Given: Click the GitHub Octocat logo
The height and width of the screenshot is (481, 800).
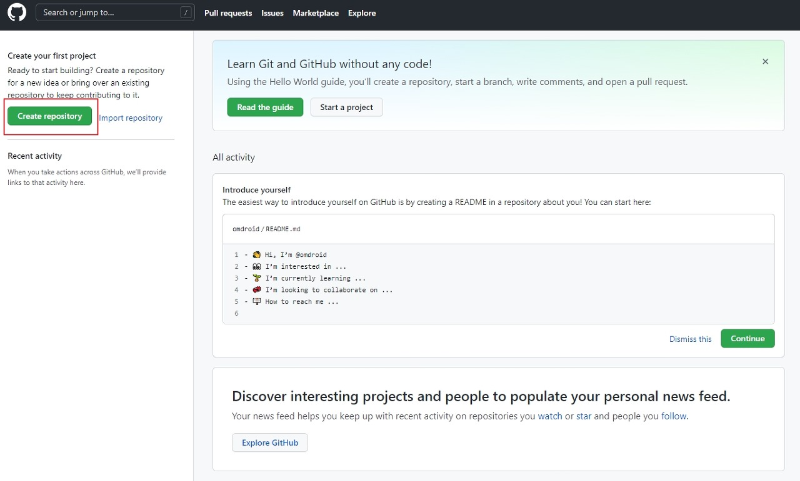Looking at the screenshot, I should coord(16,12).
